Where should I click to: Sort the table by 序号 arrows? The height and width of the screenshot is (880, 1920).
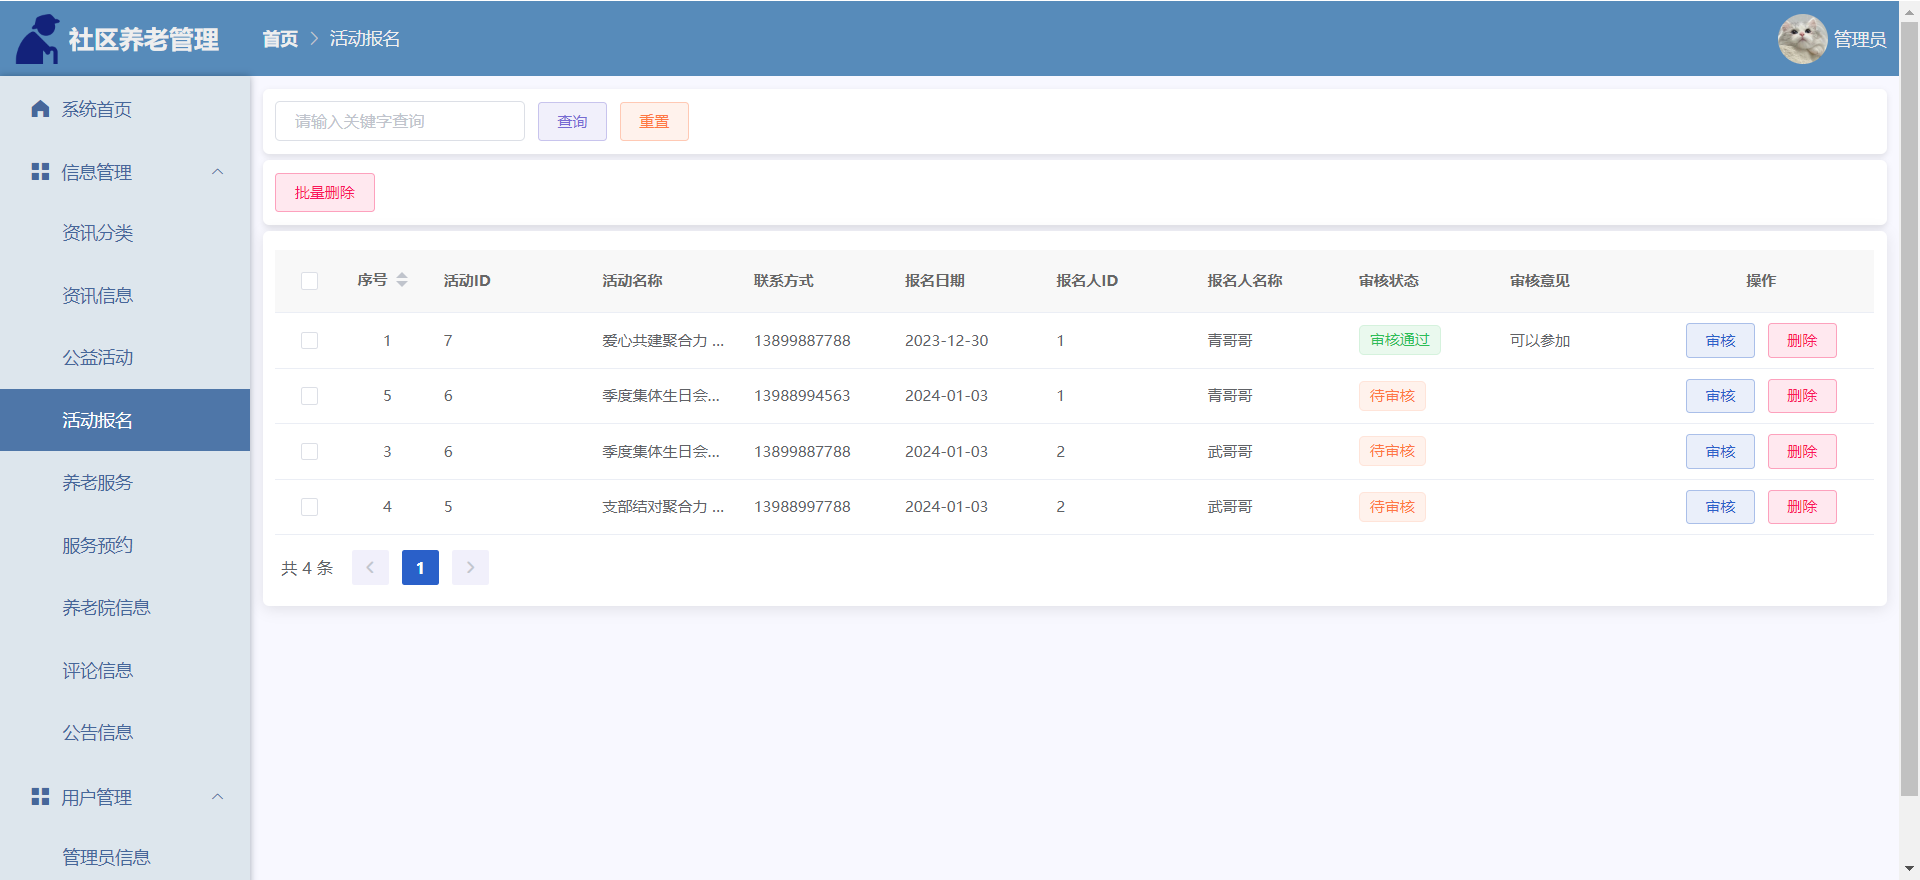(402, 280)
